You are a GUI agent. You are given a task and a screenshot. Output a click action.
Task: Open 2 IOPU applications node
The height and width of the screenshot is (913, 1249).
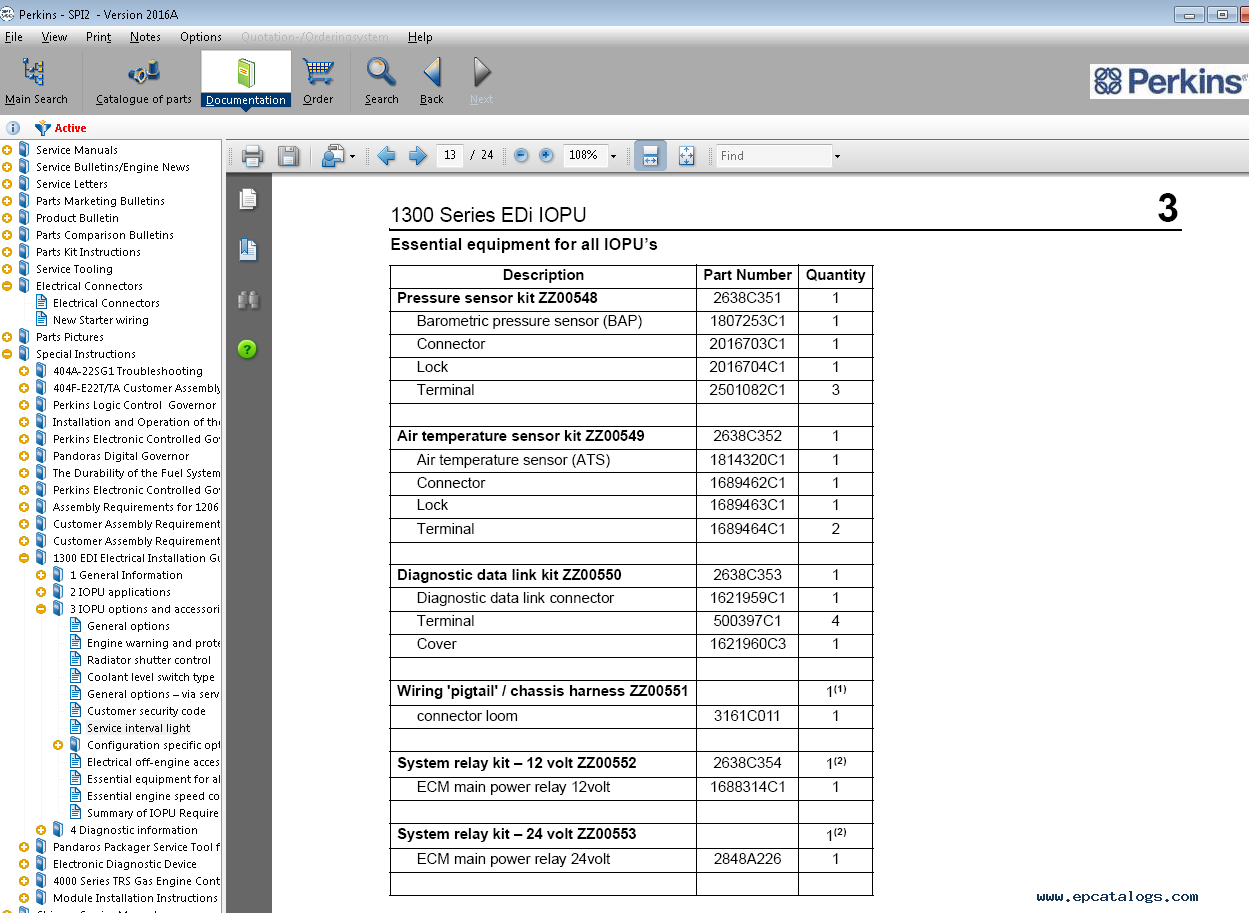pyautogui.click(x=120, y=592)
